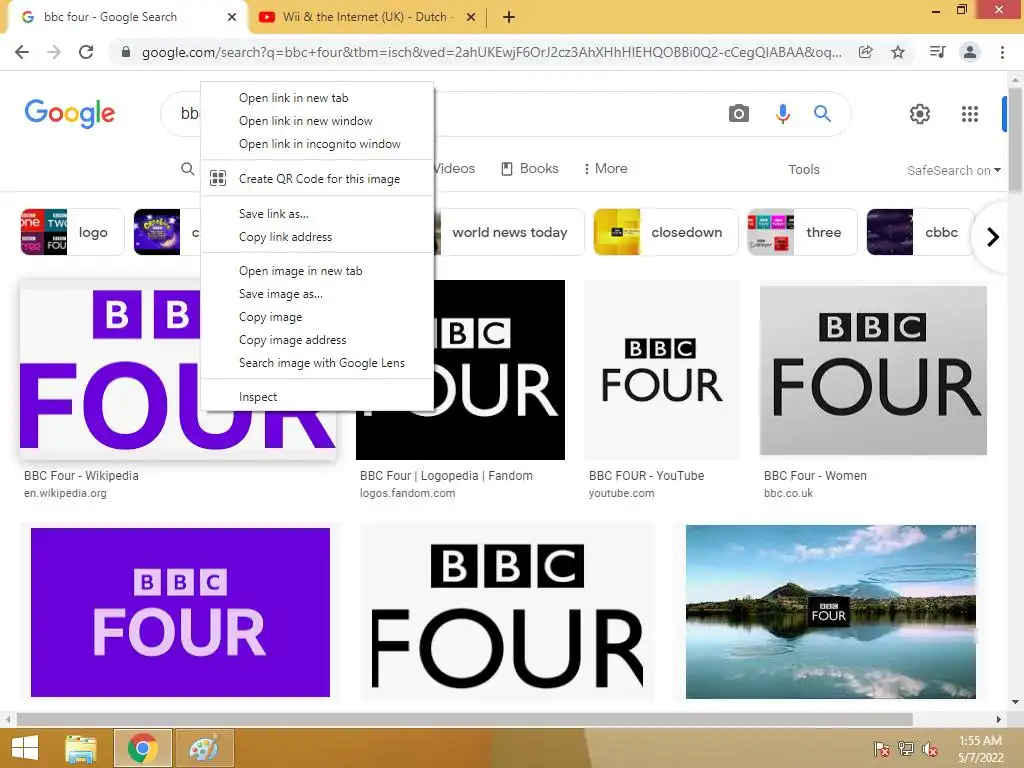Screen dimensions: 1024x768
Task: Open the purple BBC Four logo thumbnail with lilac text
Action: click(180, 612)
